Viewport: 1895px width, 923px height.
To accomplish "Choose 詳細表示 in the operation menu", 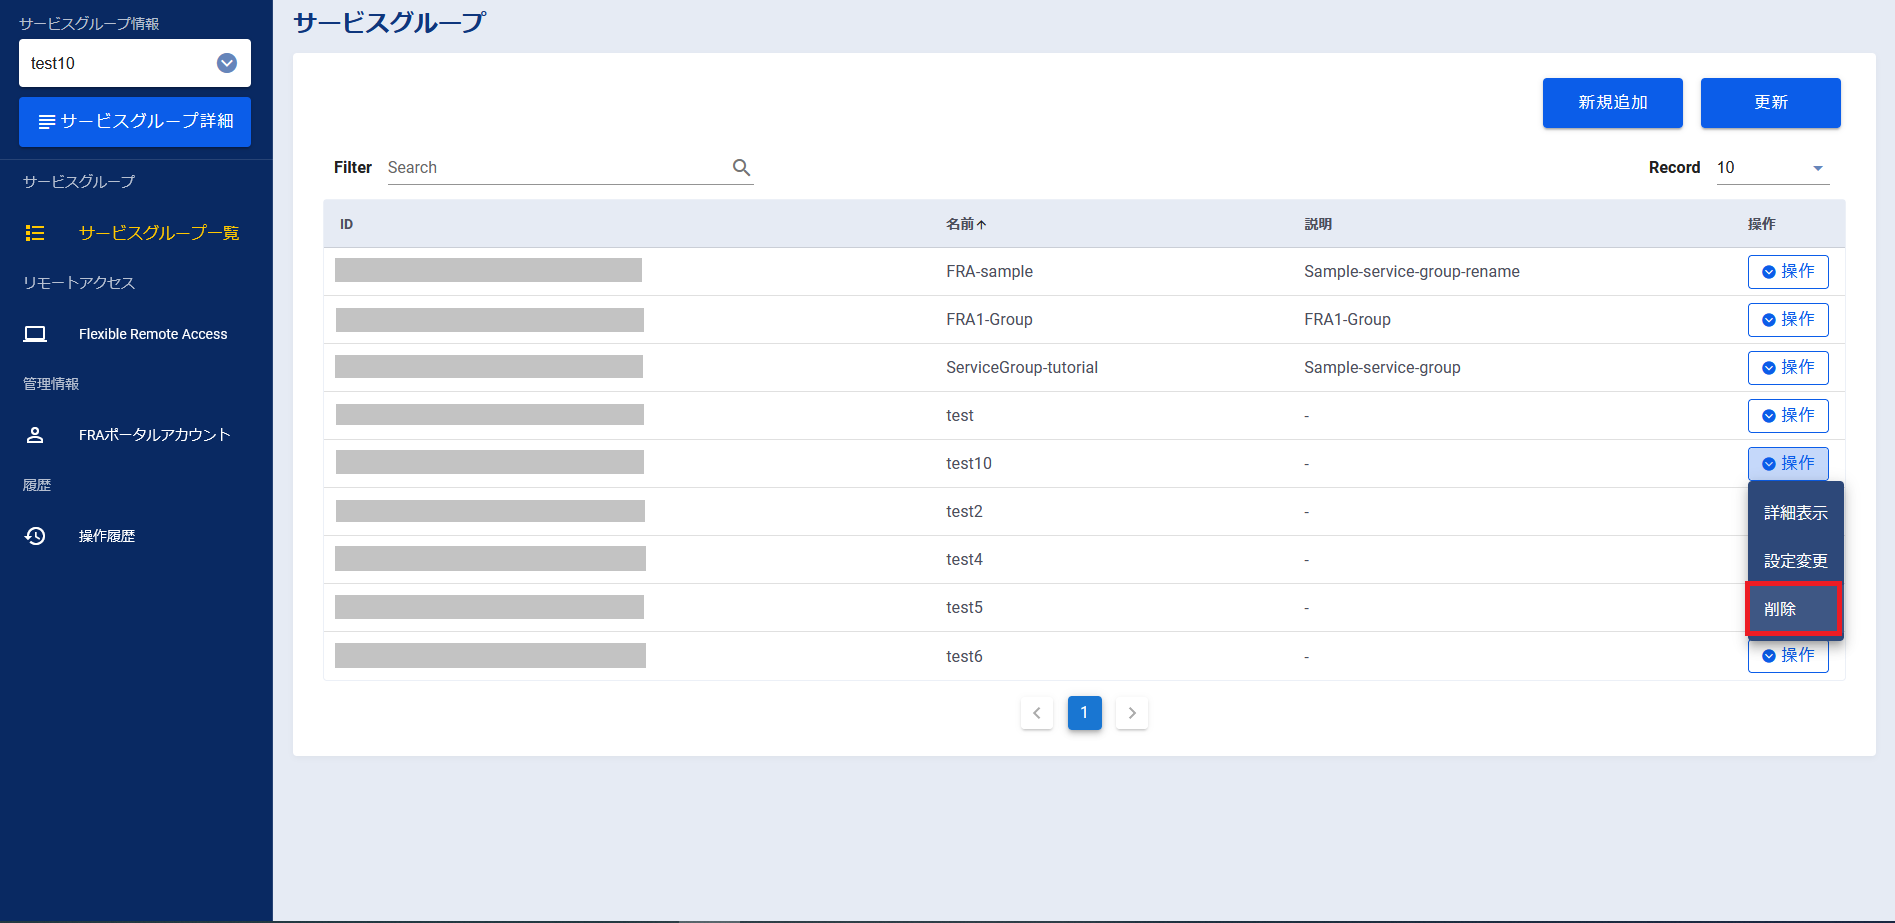I will click(1795, 513).
